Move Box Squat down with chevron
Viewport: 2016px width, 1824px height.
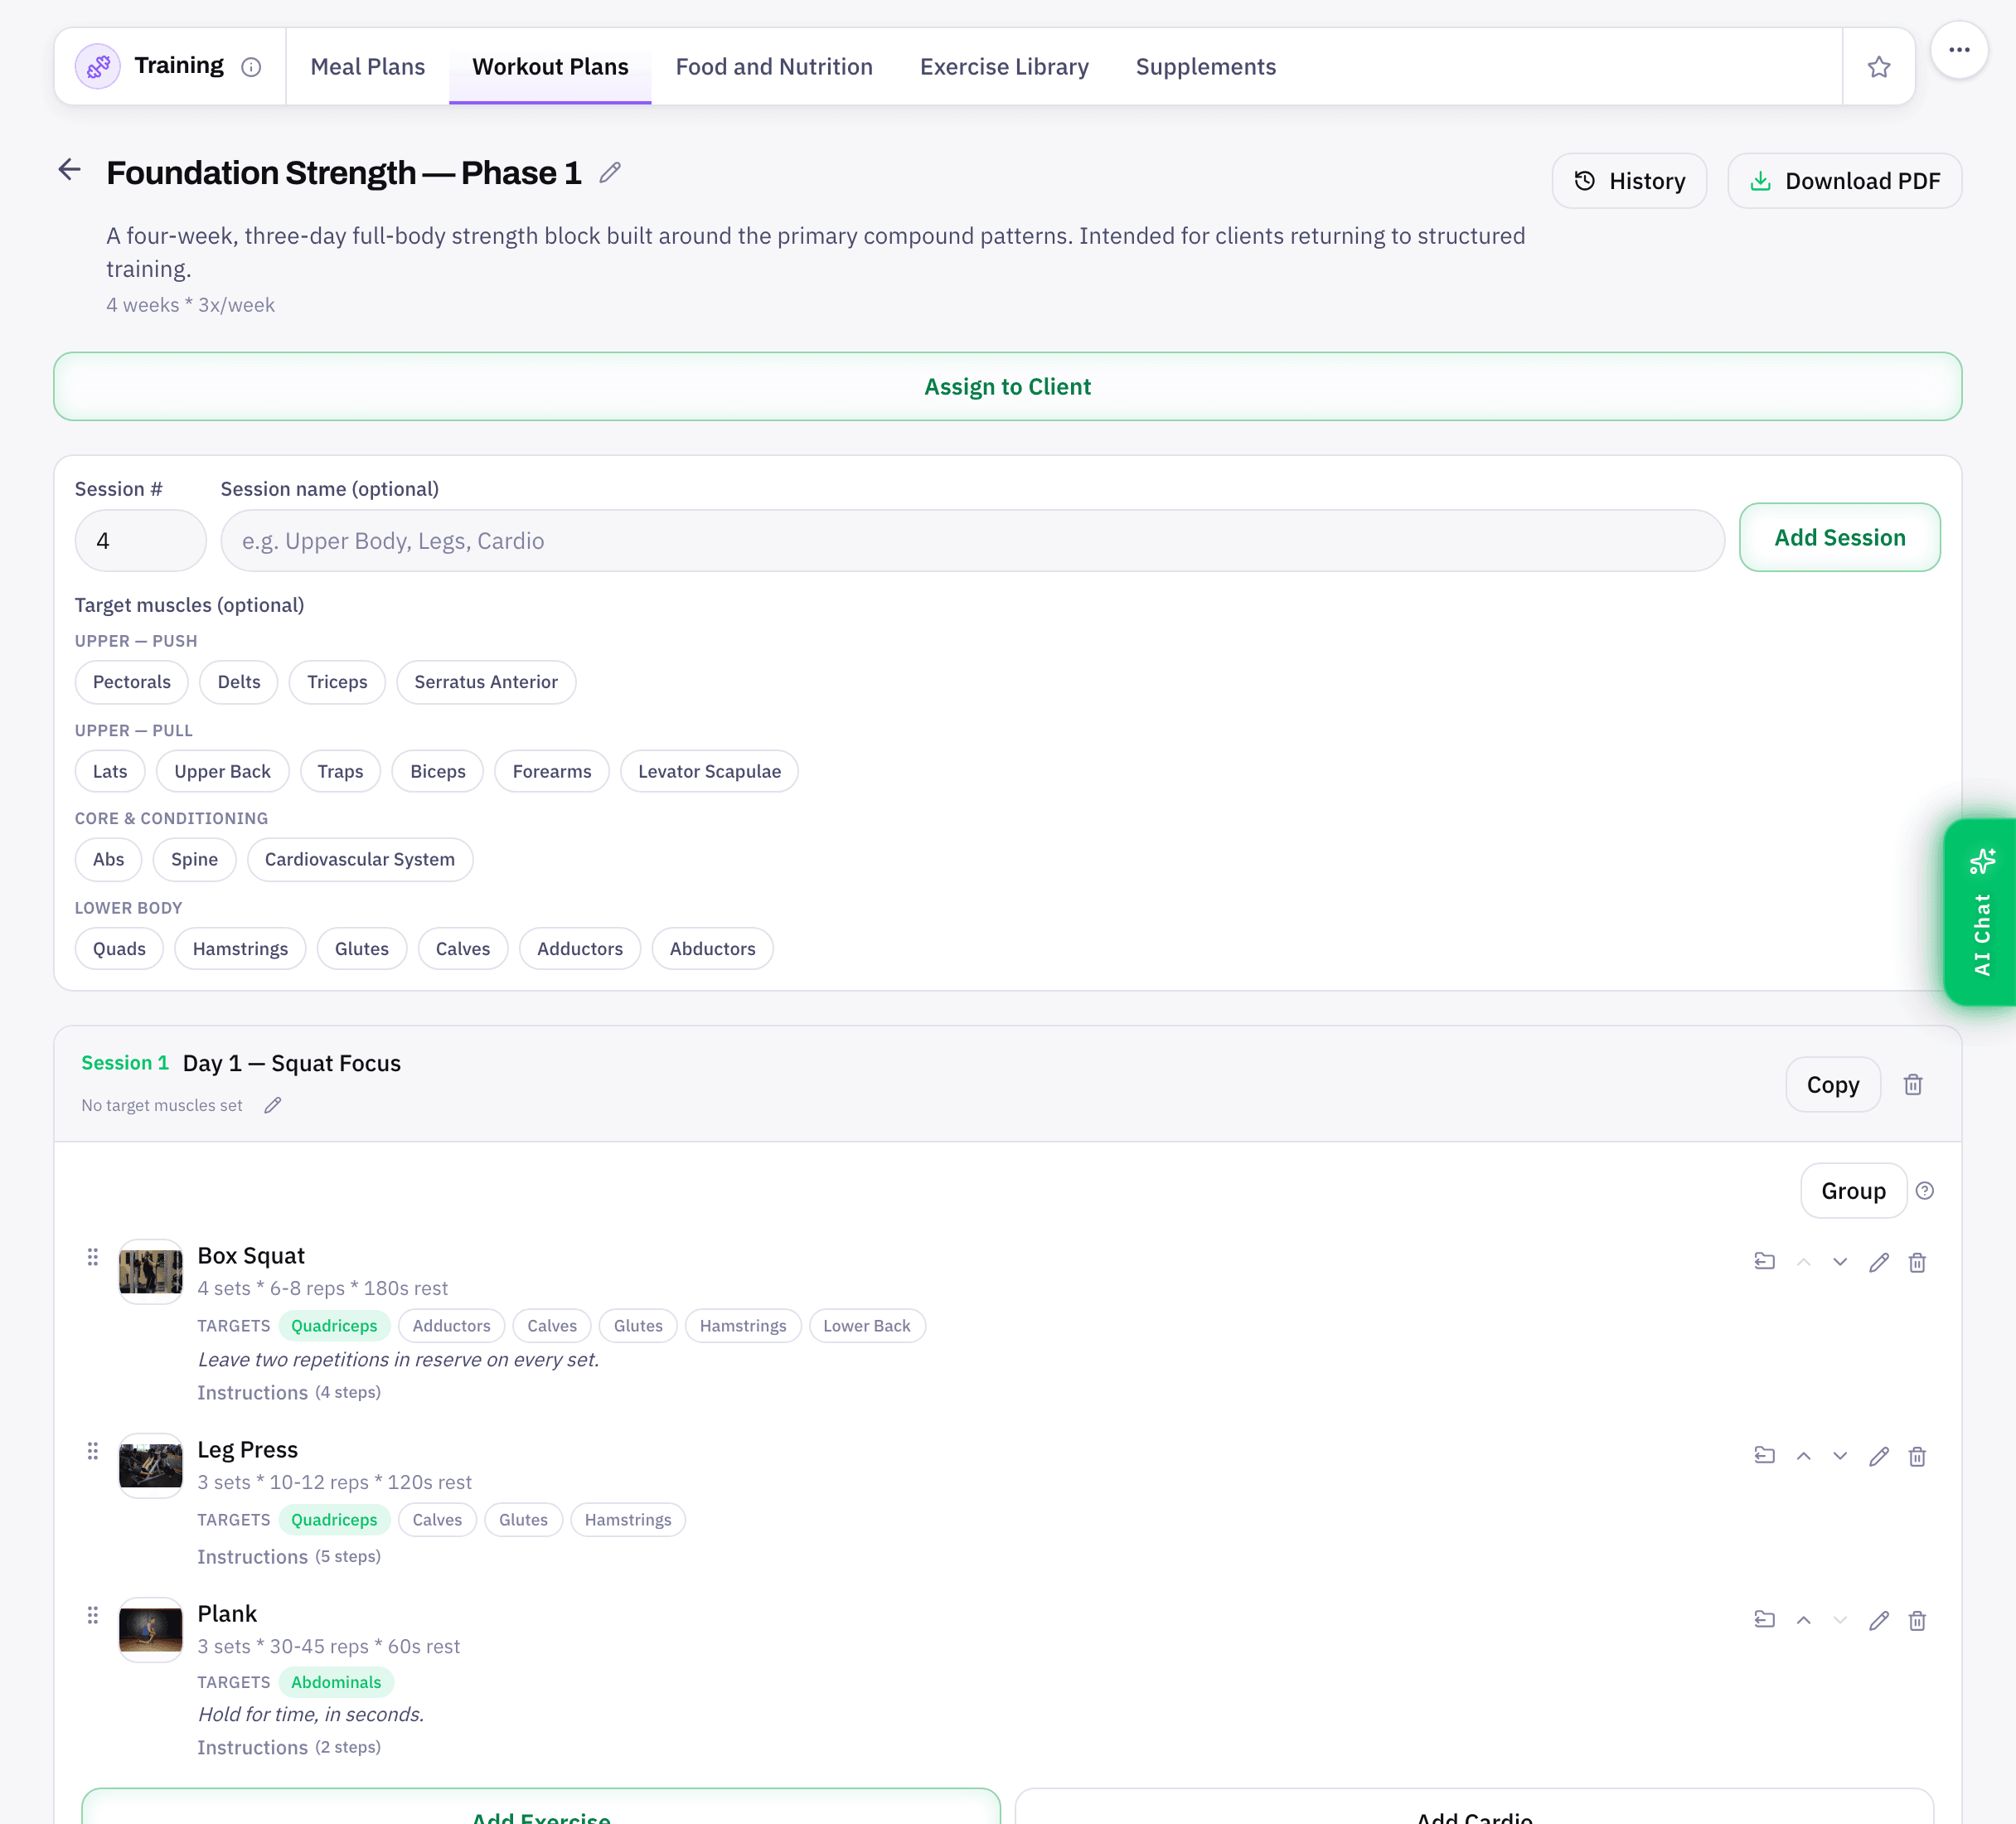click(1839, 1263)
